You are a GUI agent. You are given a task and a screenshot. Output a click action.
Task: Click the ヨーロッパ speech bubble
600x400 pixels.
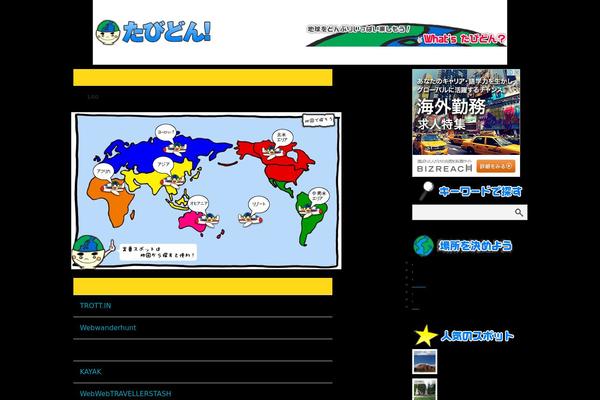coord(166,132)
